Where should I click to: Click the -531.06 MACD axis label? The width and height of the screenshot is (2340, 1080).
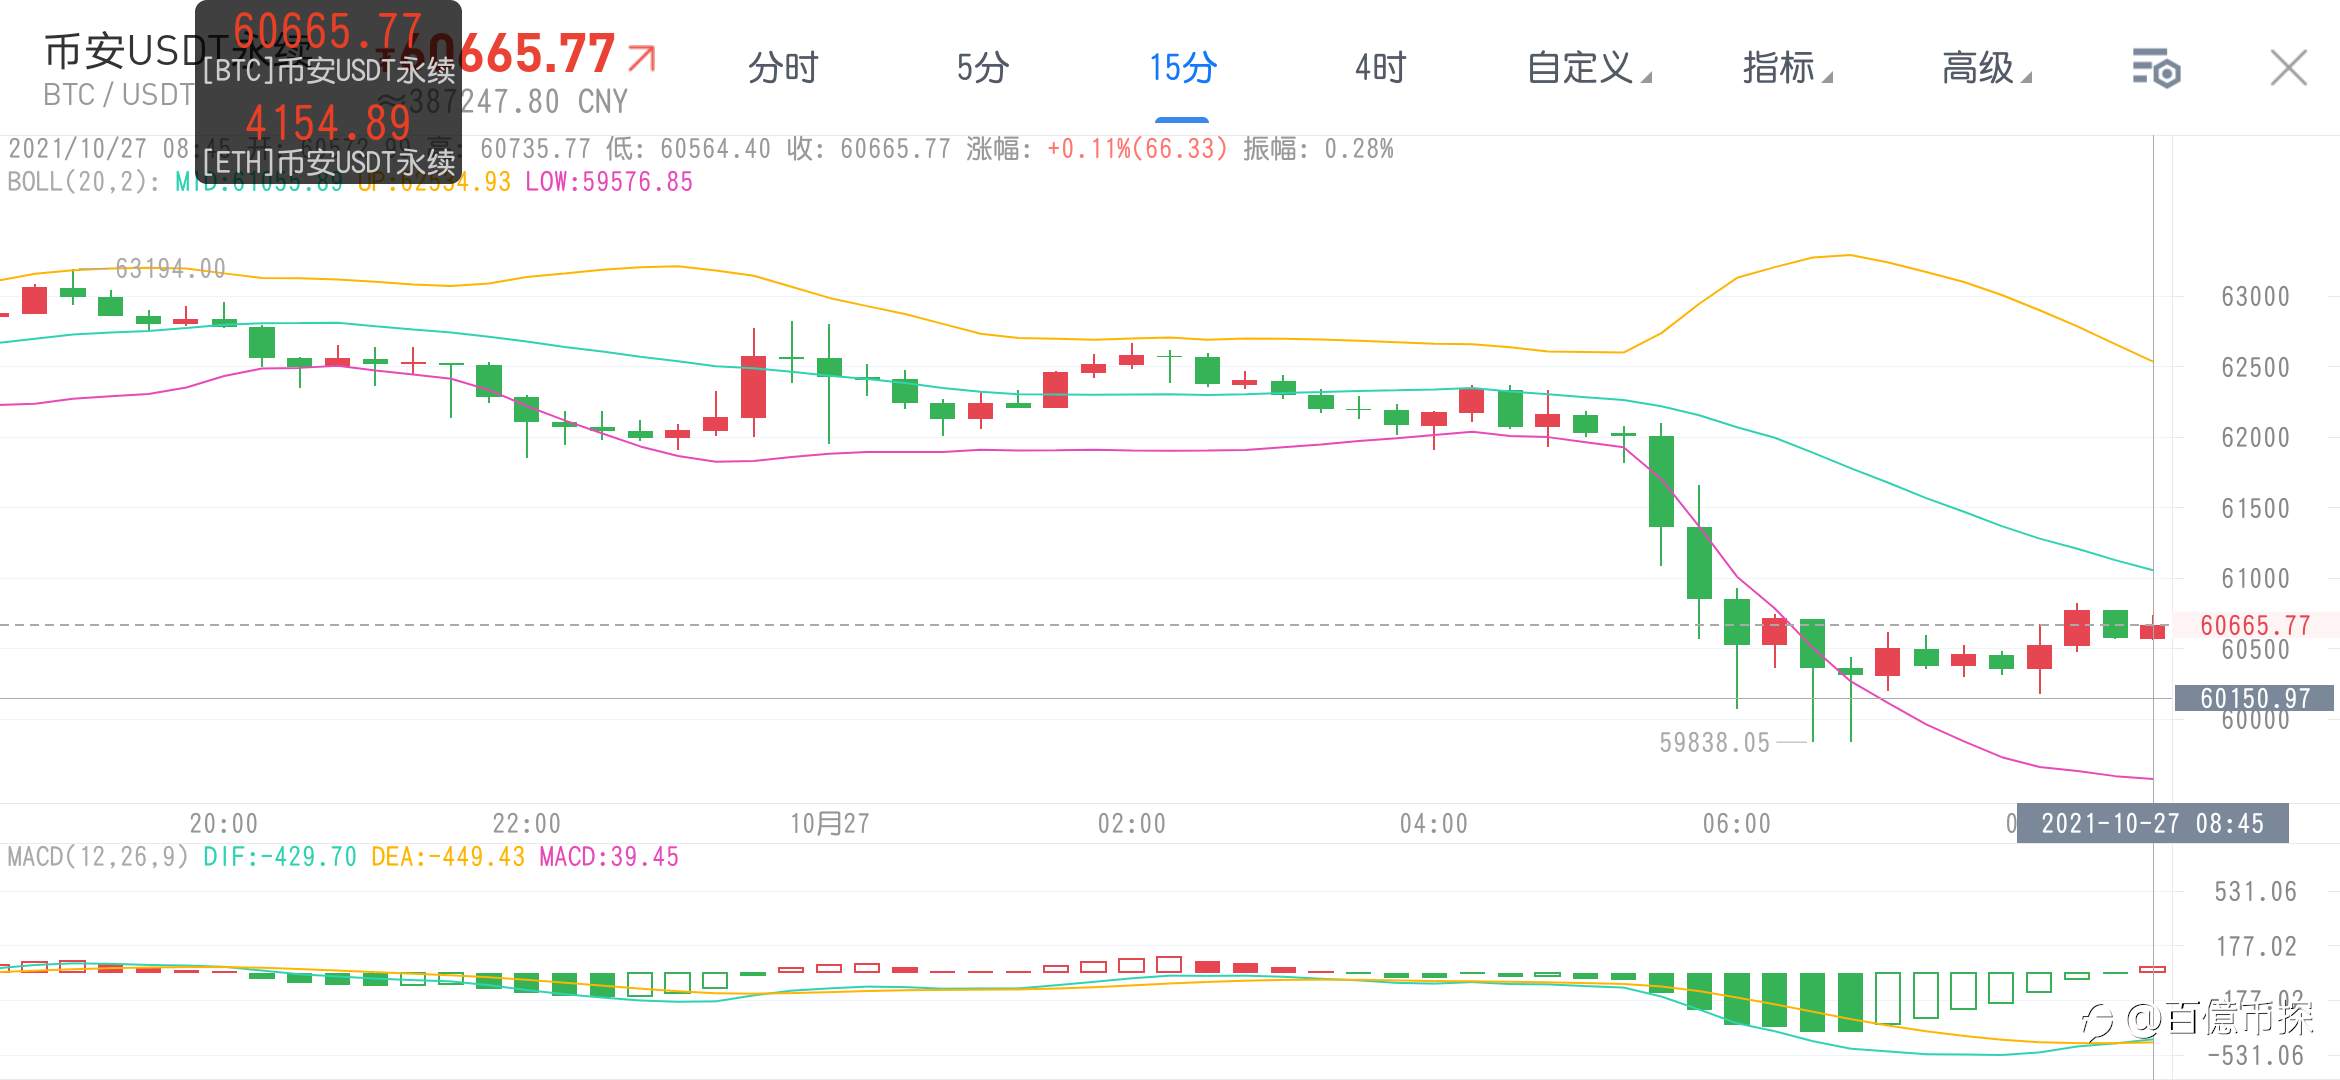2255,1055
